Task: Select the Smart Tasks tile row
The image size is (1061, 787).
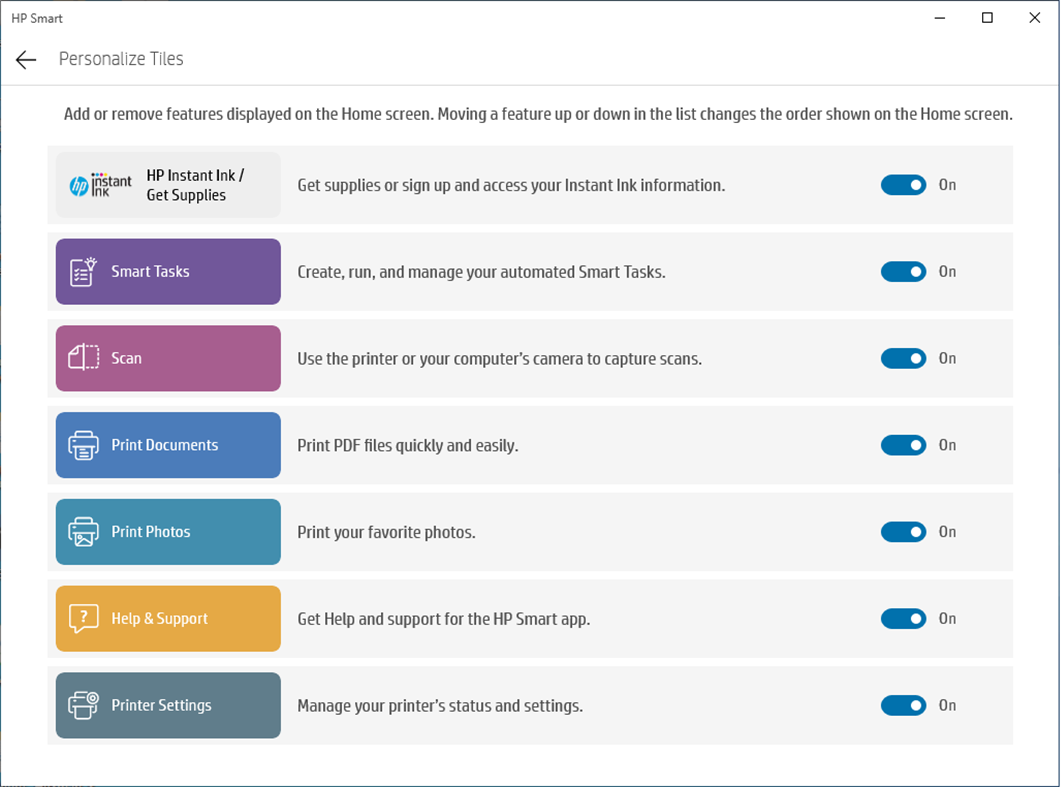Action: click(168, 271)
